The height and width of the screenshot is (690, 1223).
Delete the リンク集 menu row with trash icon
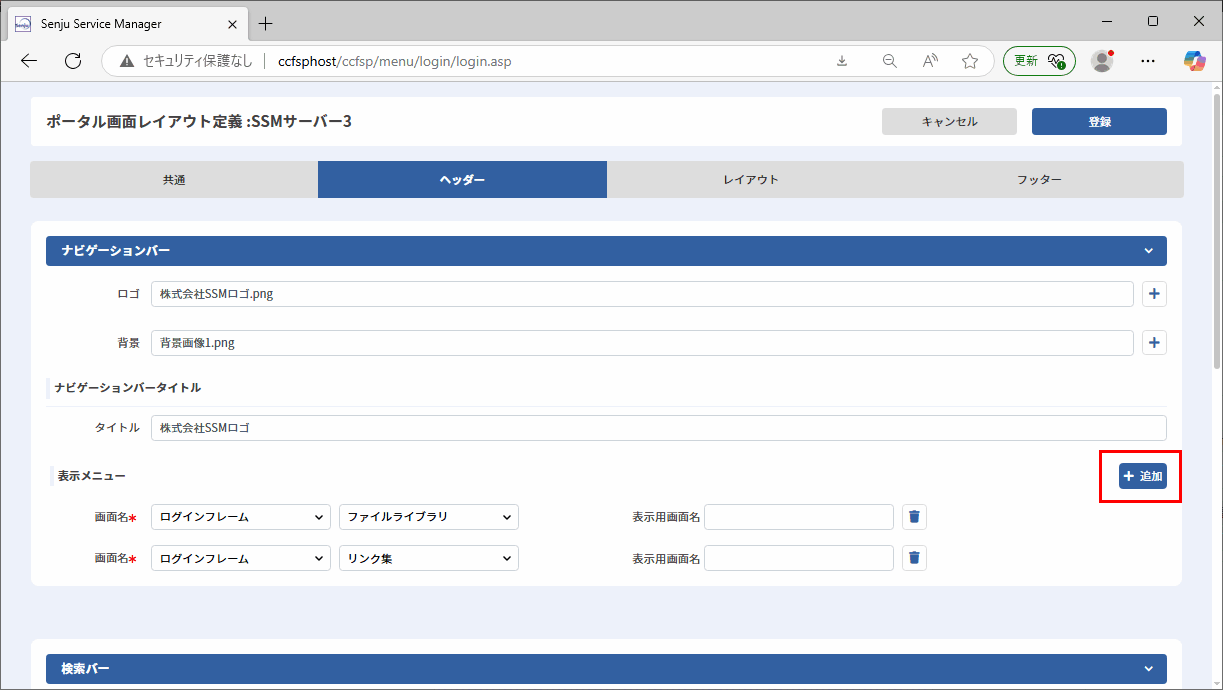(914, 558)
